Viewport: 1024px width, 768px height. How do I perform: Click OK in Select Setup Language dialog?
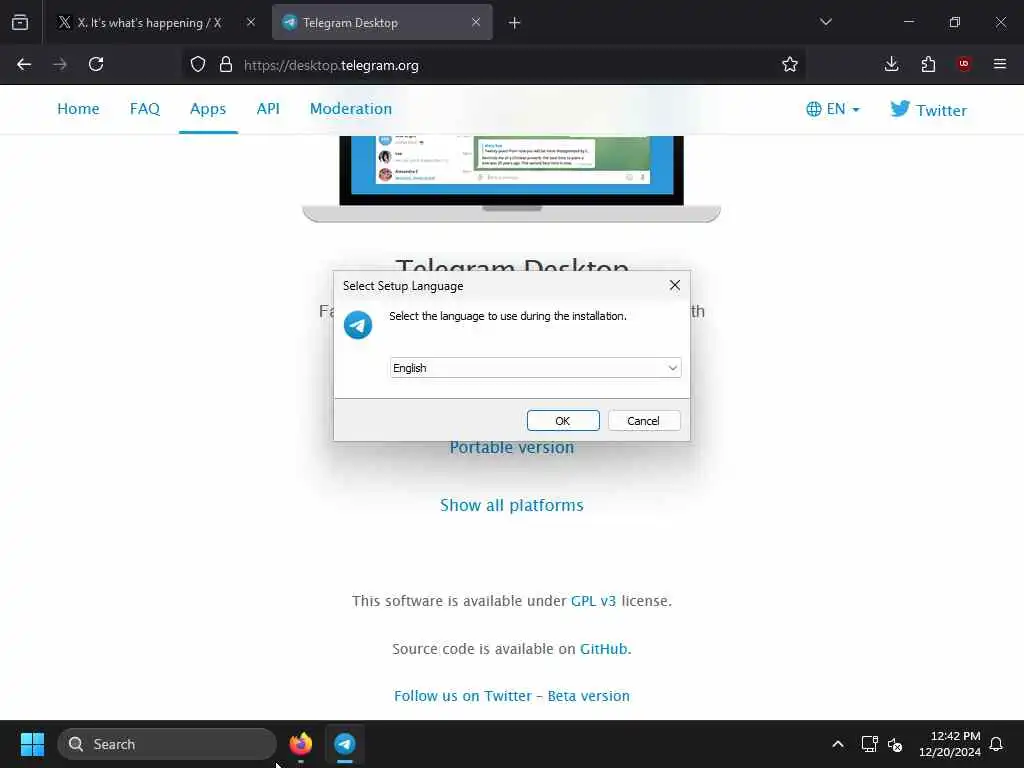[x=563, y=421]
